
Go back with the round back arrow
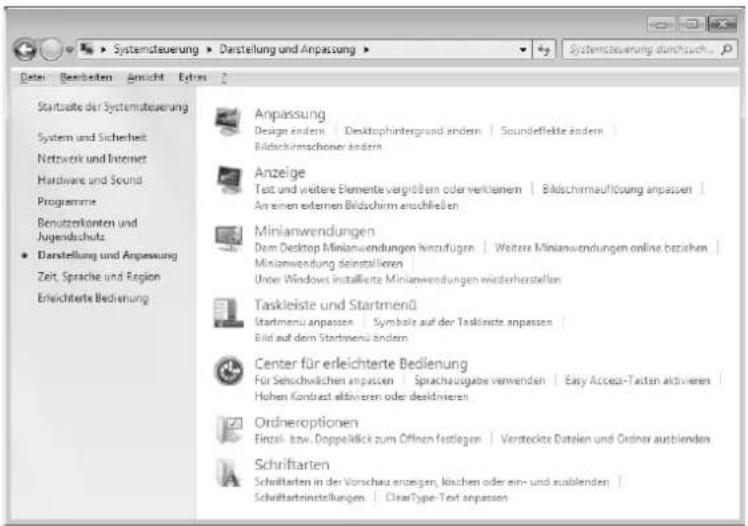[x=25, y=49]
